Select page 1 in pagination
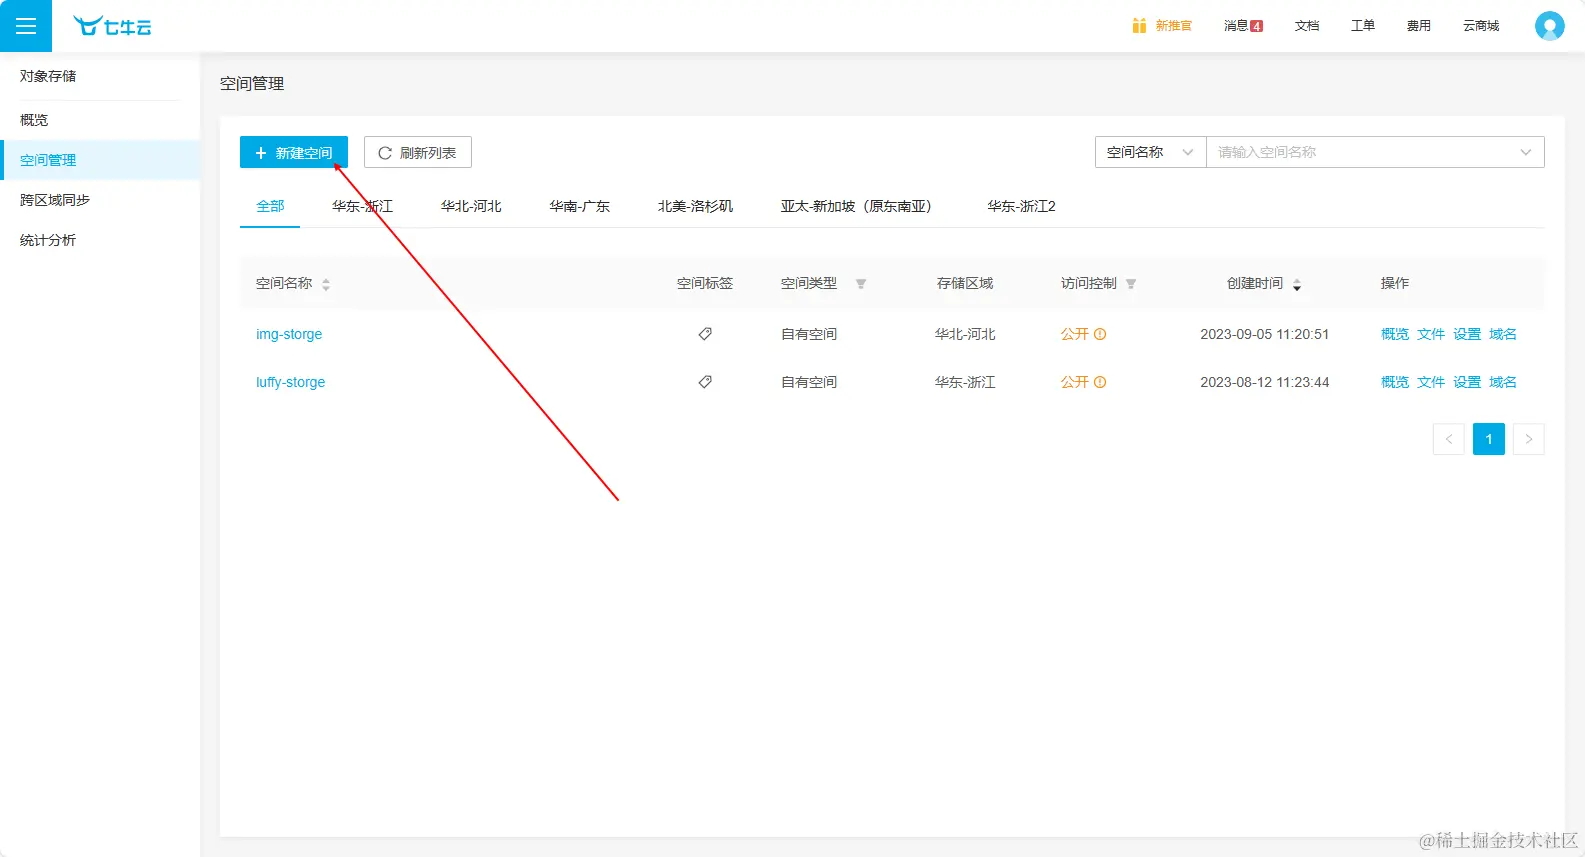Viewport: 1585px width, 857px height. click(1489, 439)
